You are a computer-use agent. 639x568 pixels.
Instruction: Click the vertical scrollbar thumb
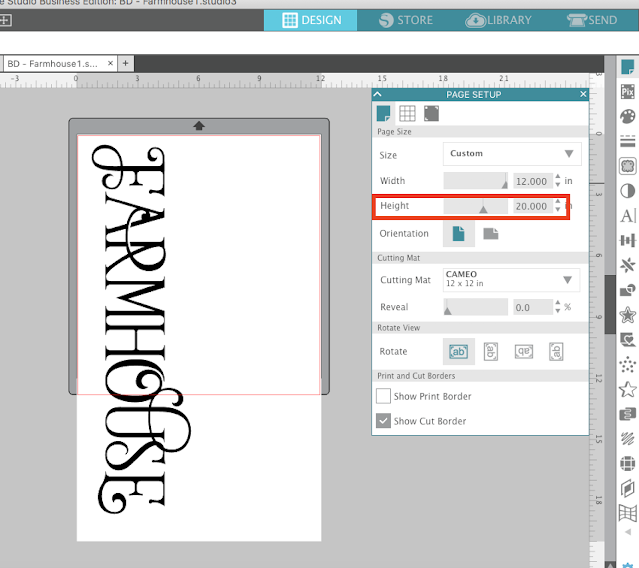point(609,305)
